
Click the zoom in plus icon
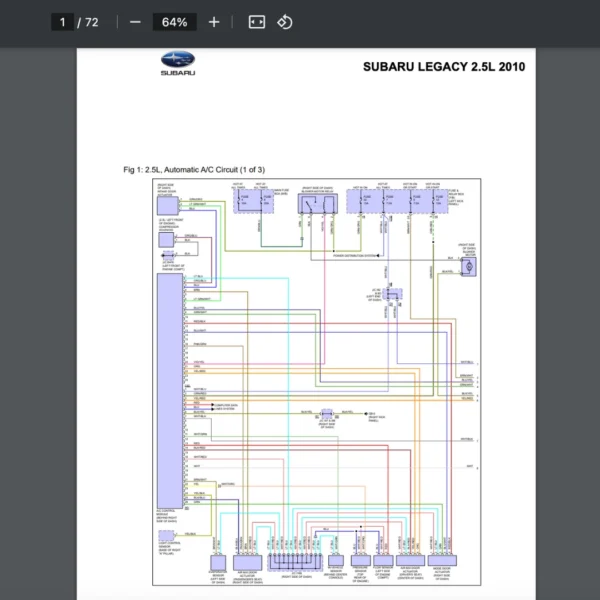(214, 22)
